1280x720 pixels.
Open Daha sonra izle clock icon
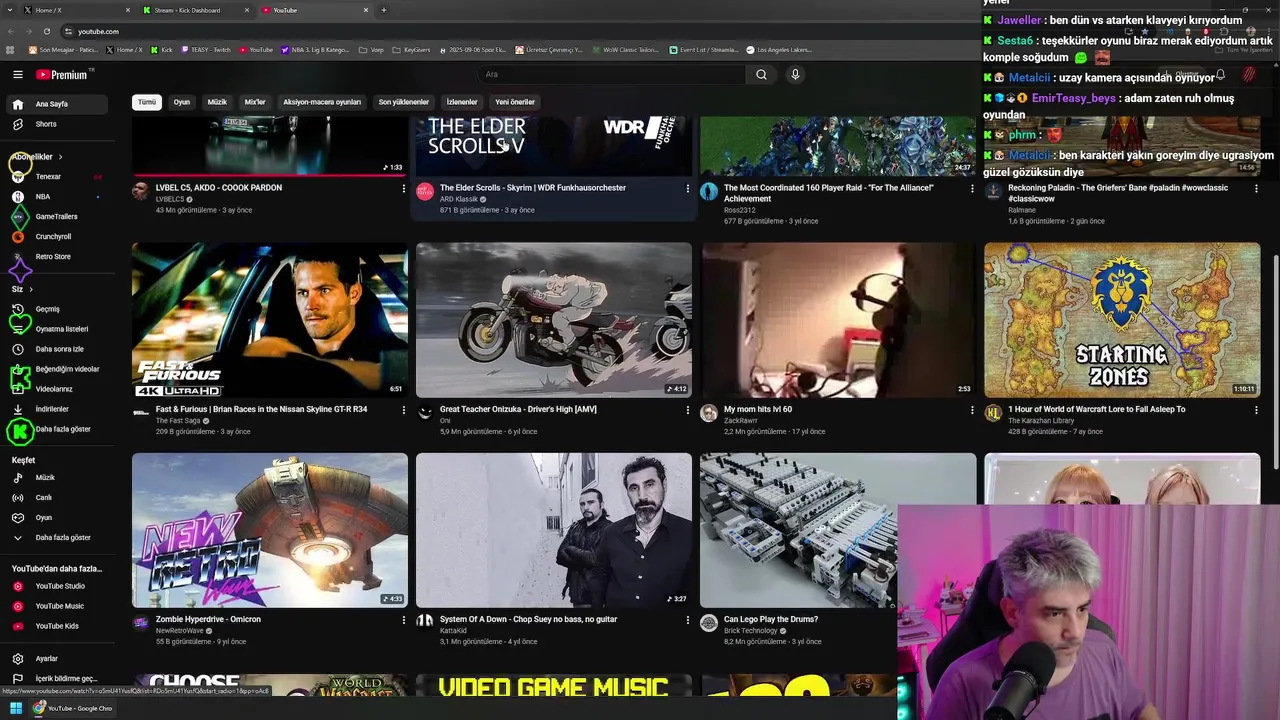(x=17, y=349)
